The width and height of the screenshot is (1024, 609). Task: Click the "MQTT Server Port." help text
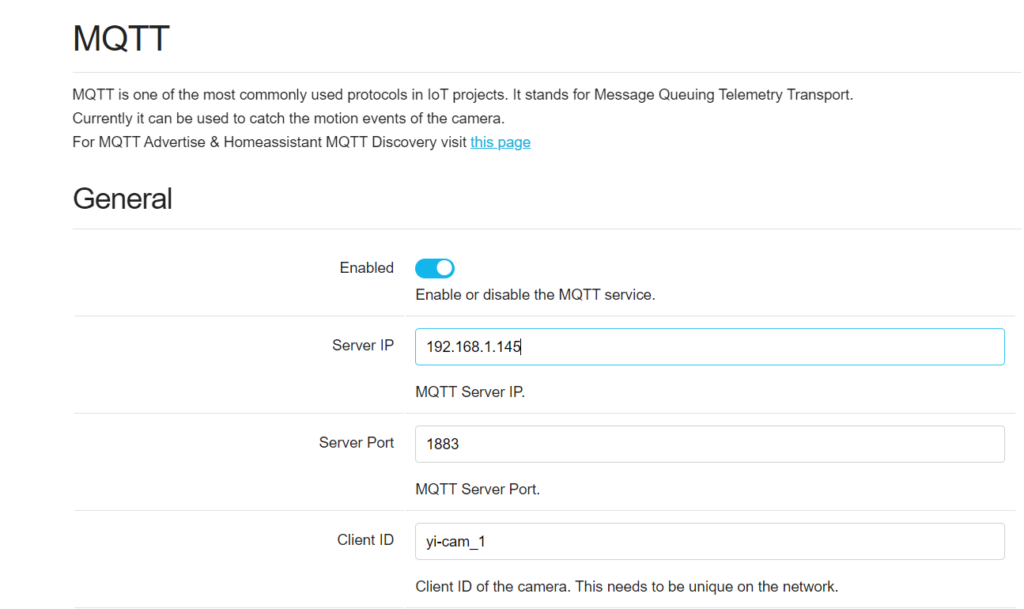(477, 489)
